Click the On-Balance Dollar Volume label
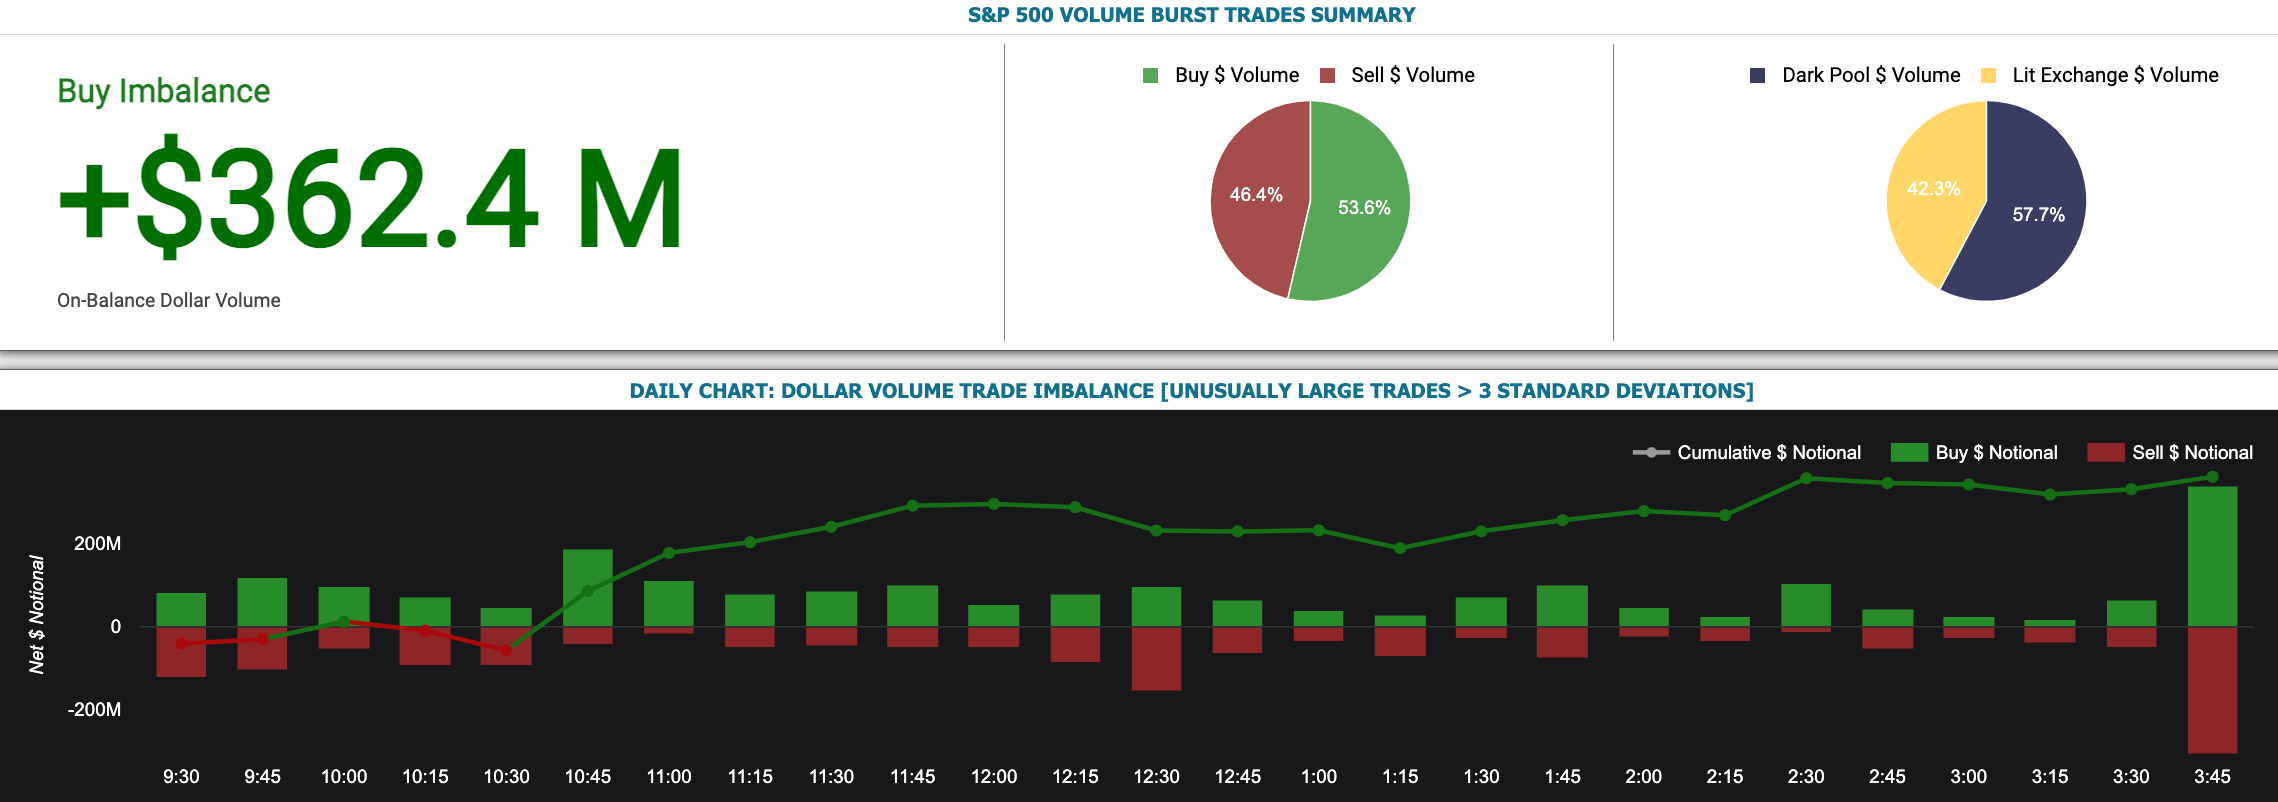The height and width of the screenshot is (802, 2278). tap(169, 300)
